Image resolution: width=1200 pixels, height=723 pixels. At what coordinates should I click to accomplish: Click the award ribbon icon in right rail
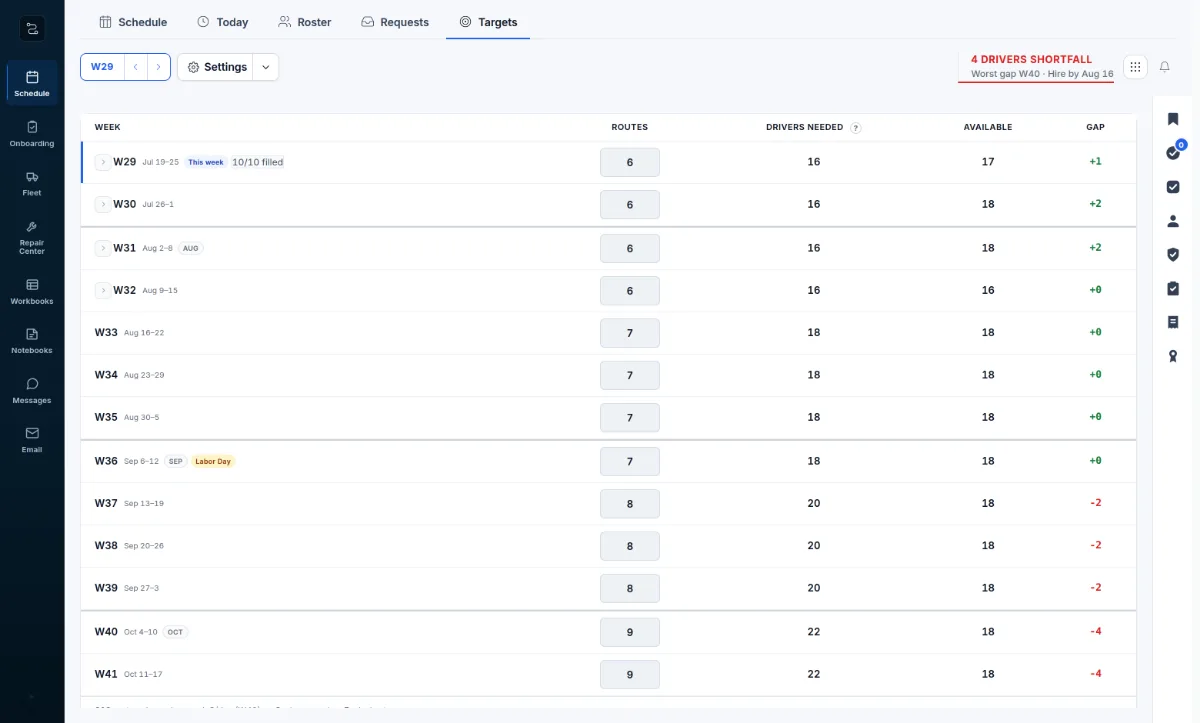click(1173, 356)
